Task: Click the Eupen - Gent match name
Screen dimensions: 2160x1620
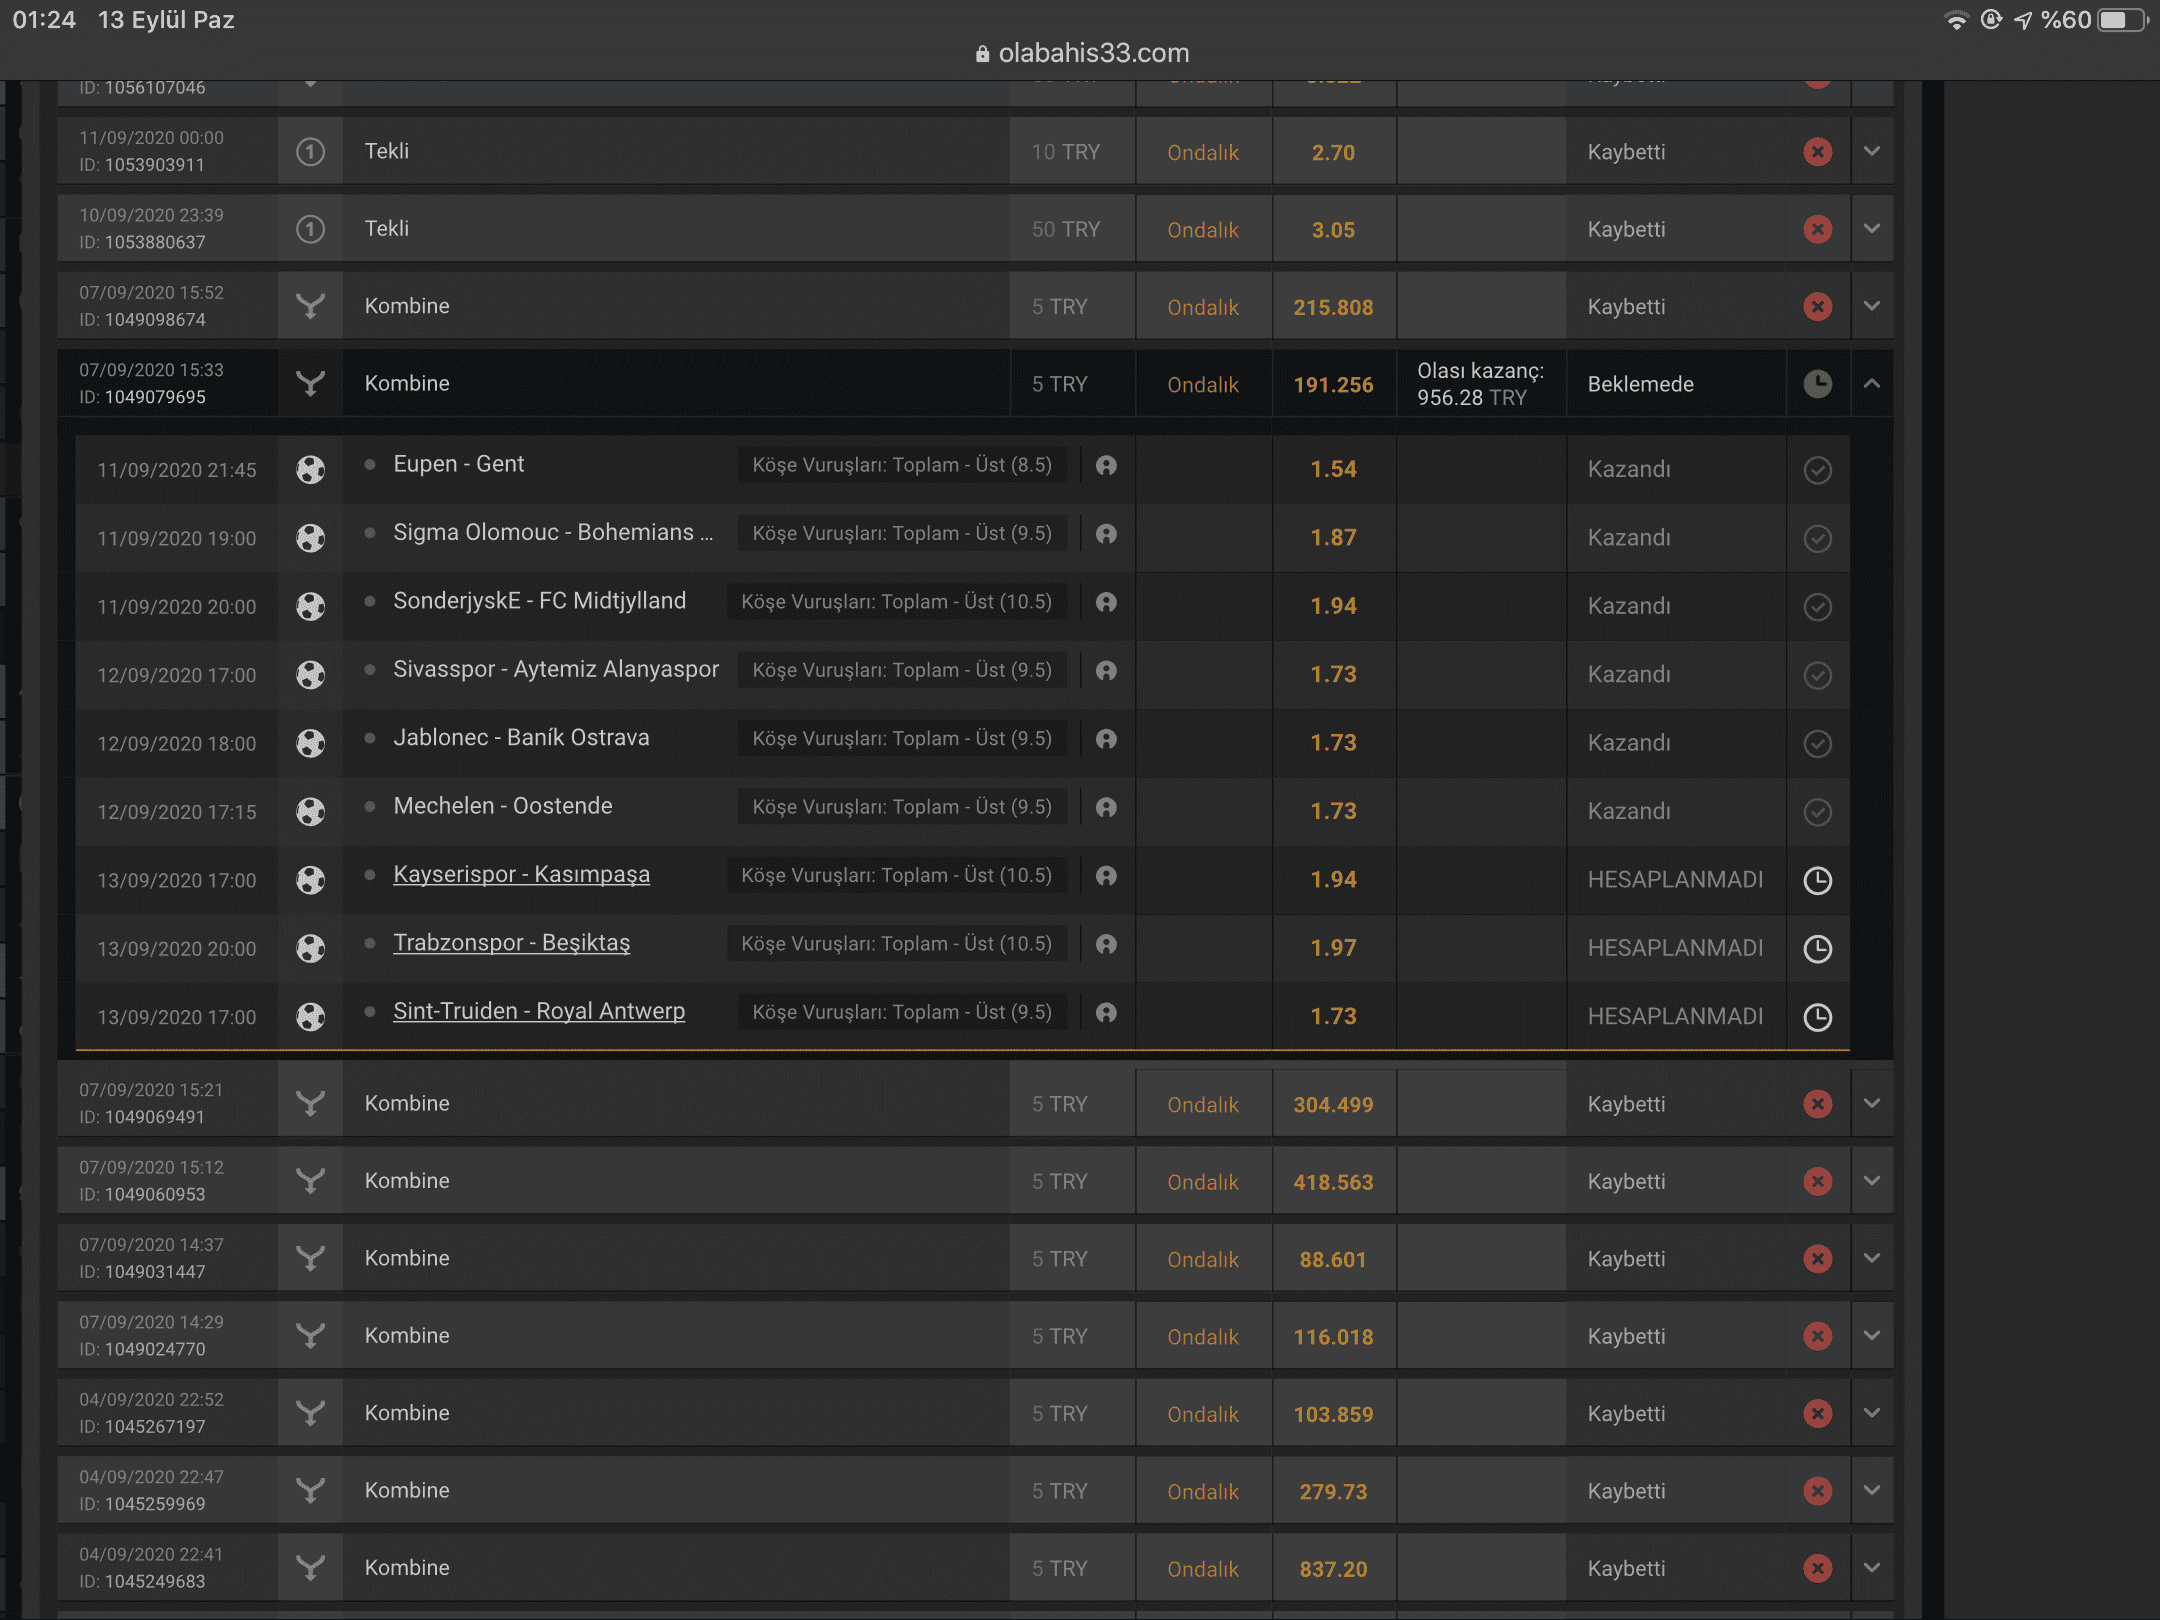Action: tap(458, 464)
